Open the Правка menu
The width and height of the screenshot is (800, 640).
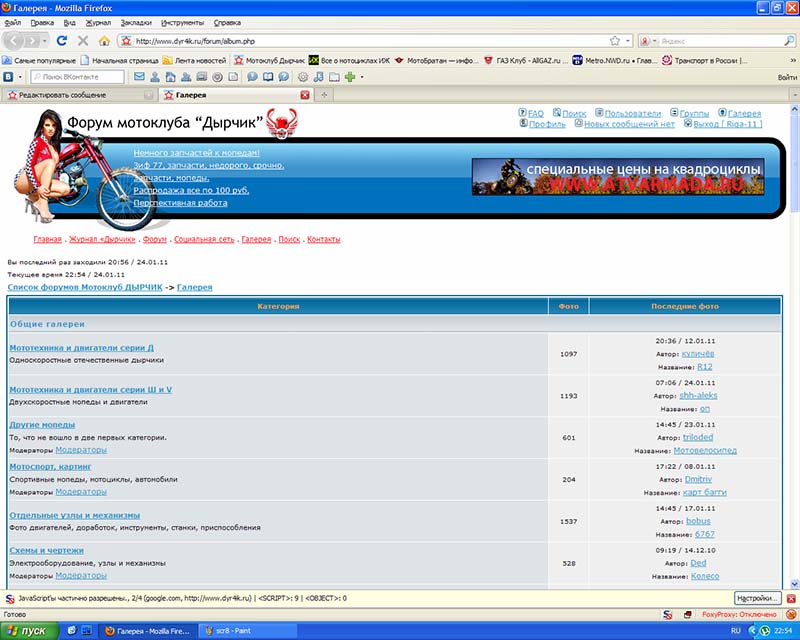pyautogui.click(x=42, y=22)
